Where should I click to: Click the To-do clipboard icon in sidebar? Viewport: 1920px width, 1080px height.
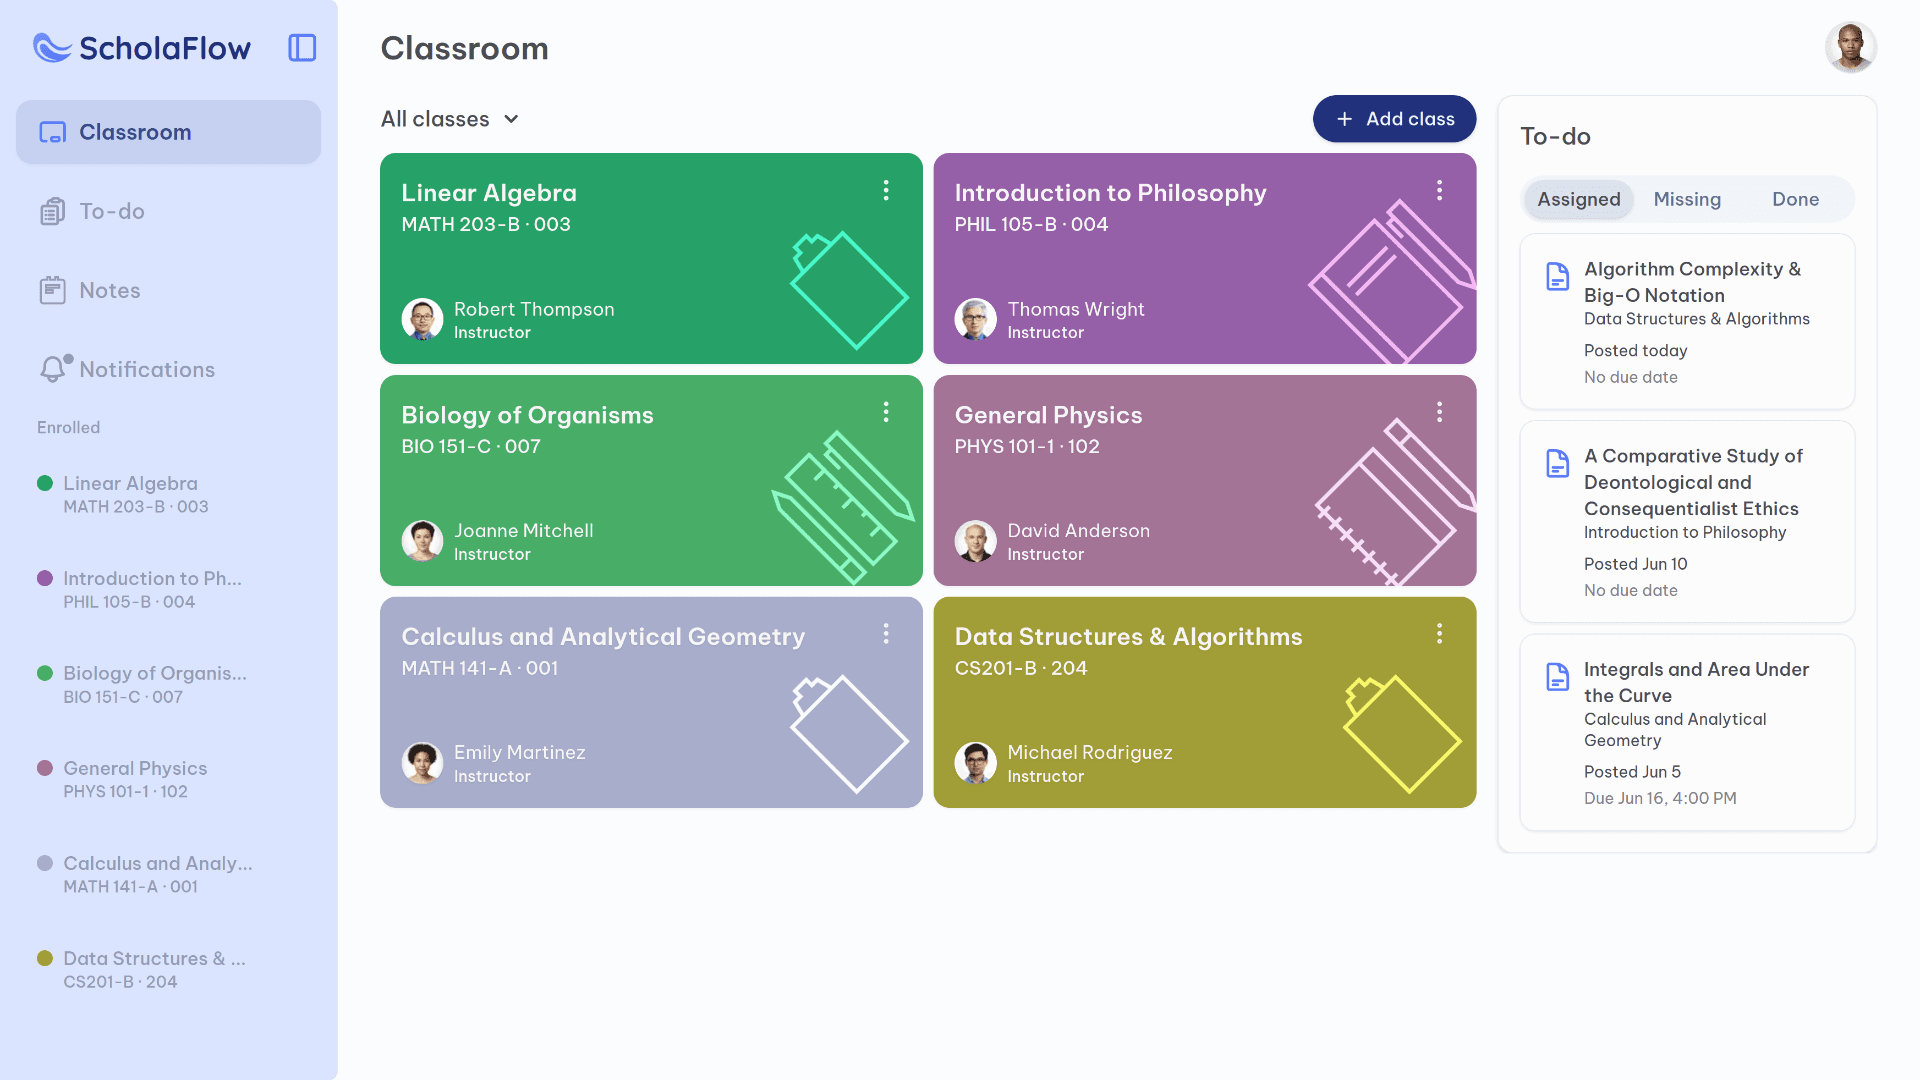click(52, 211)
